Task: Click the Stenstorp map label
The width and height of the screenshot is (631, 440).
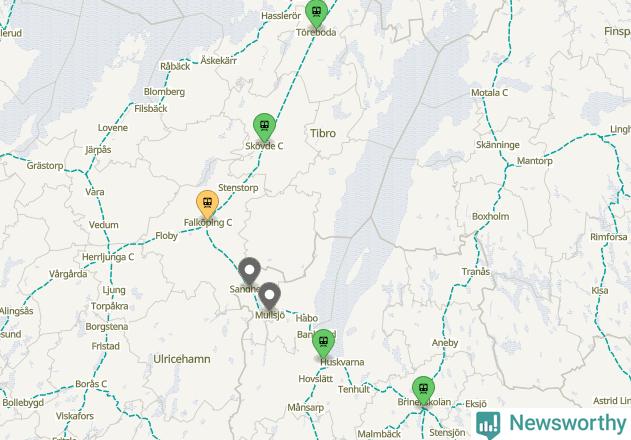Action: tap(238, 188)
